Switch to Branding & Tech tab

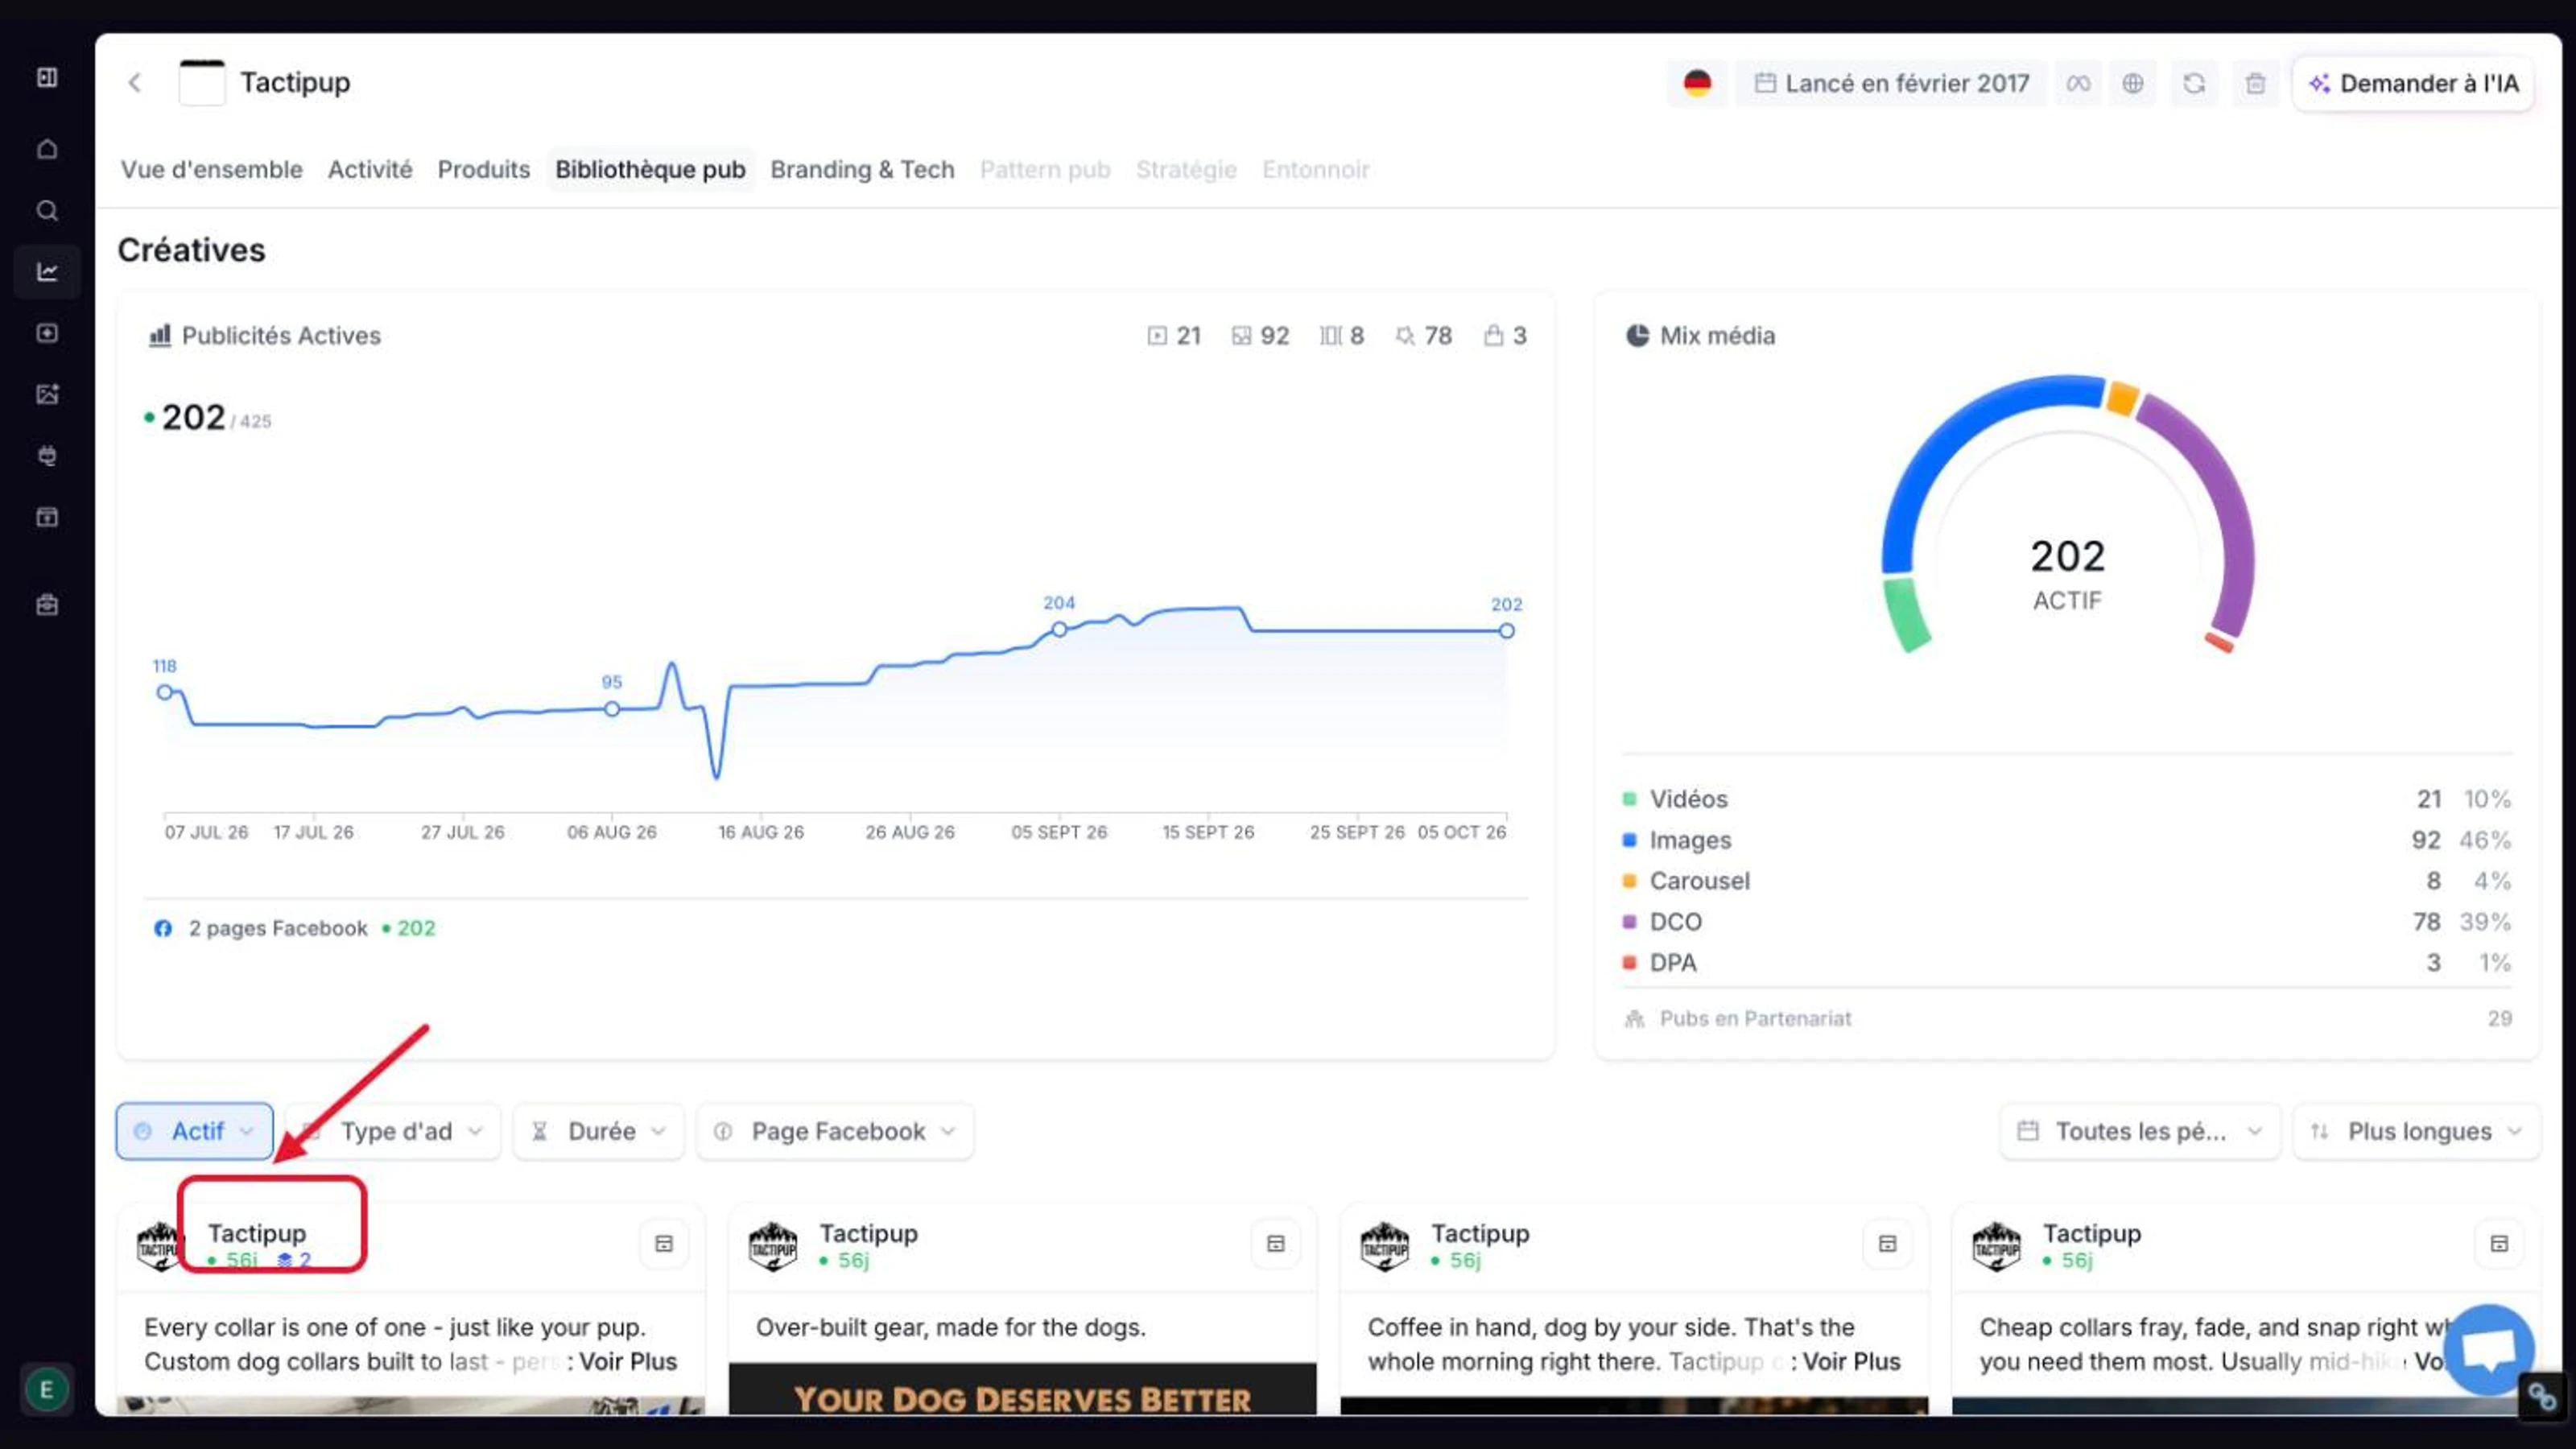pyautogui.click(x=862, y=169)
